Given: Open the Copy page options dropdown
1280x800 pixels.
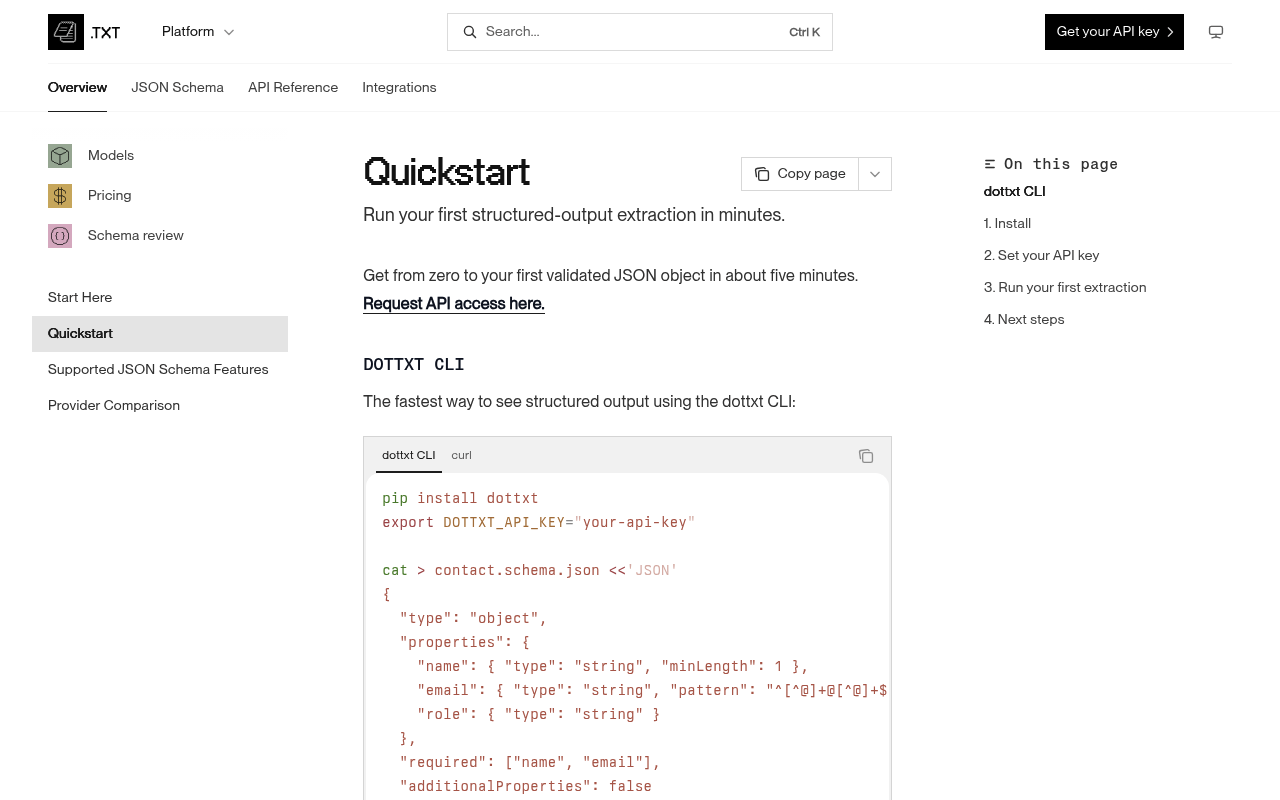Looking at the screenshot, I should click(x=875, y=174).
